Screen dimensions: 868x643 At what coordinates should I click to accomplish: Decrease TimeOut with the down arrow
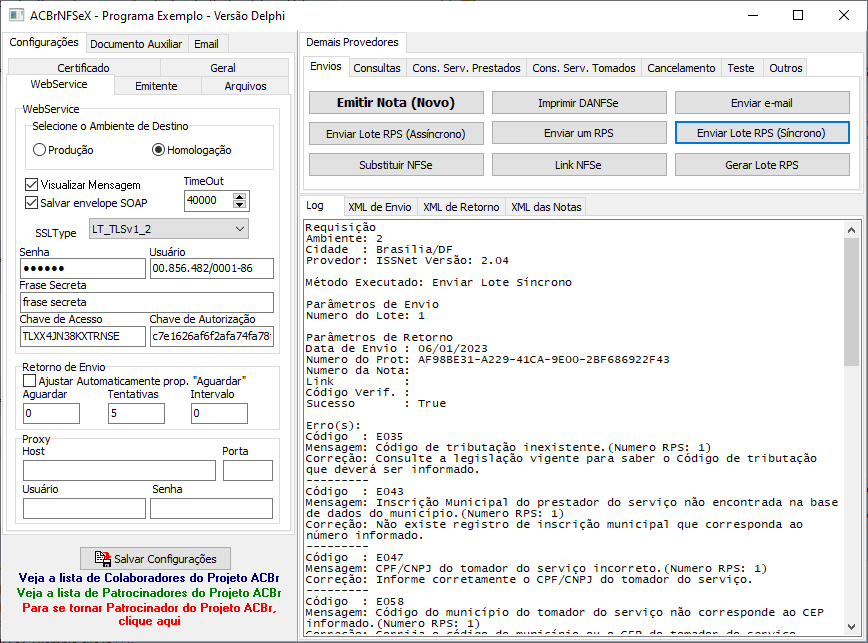(239, 205)
